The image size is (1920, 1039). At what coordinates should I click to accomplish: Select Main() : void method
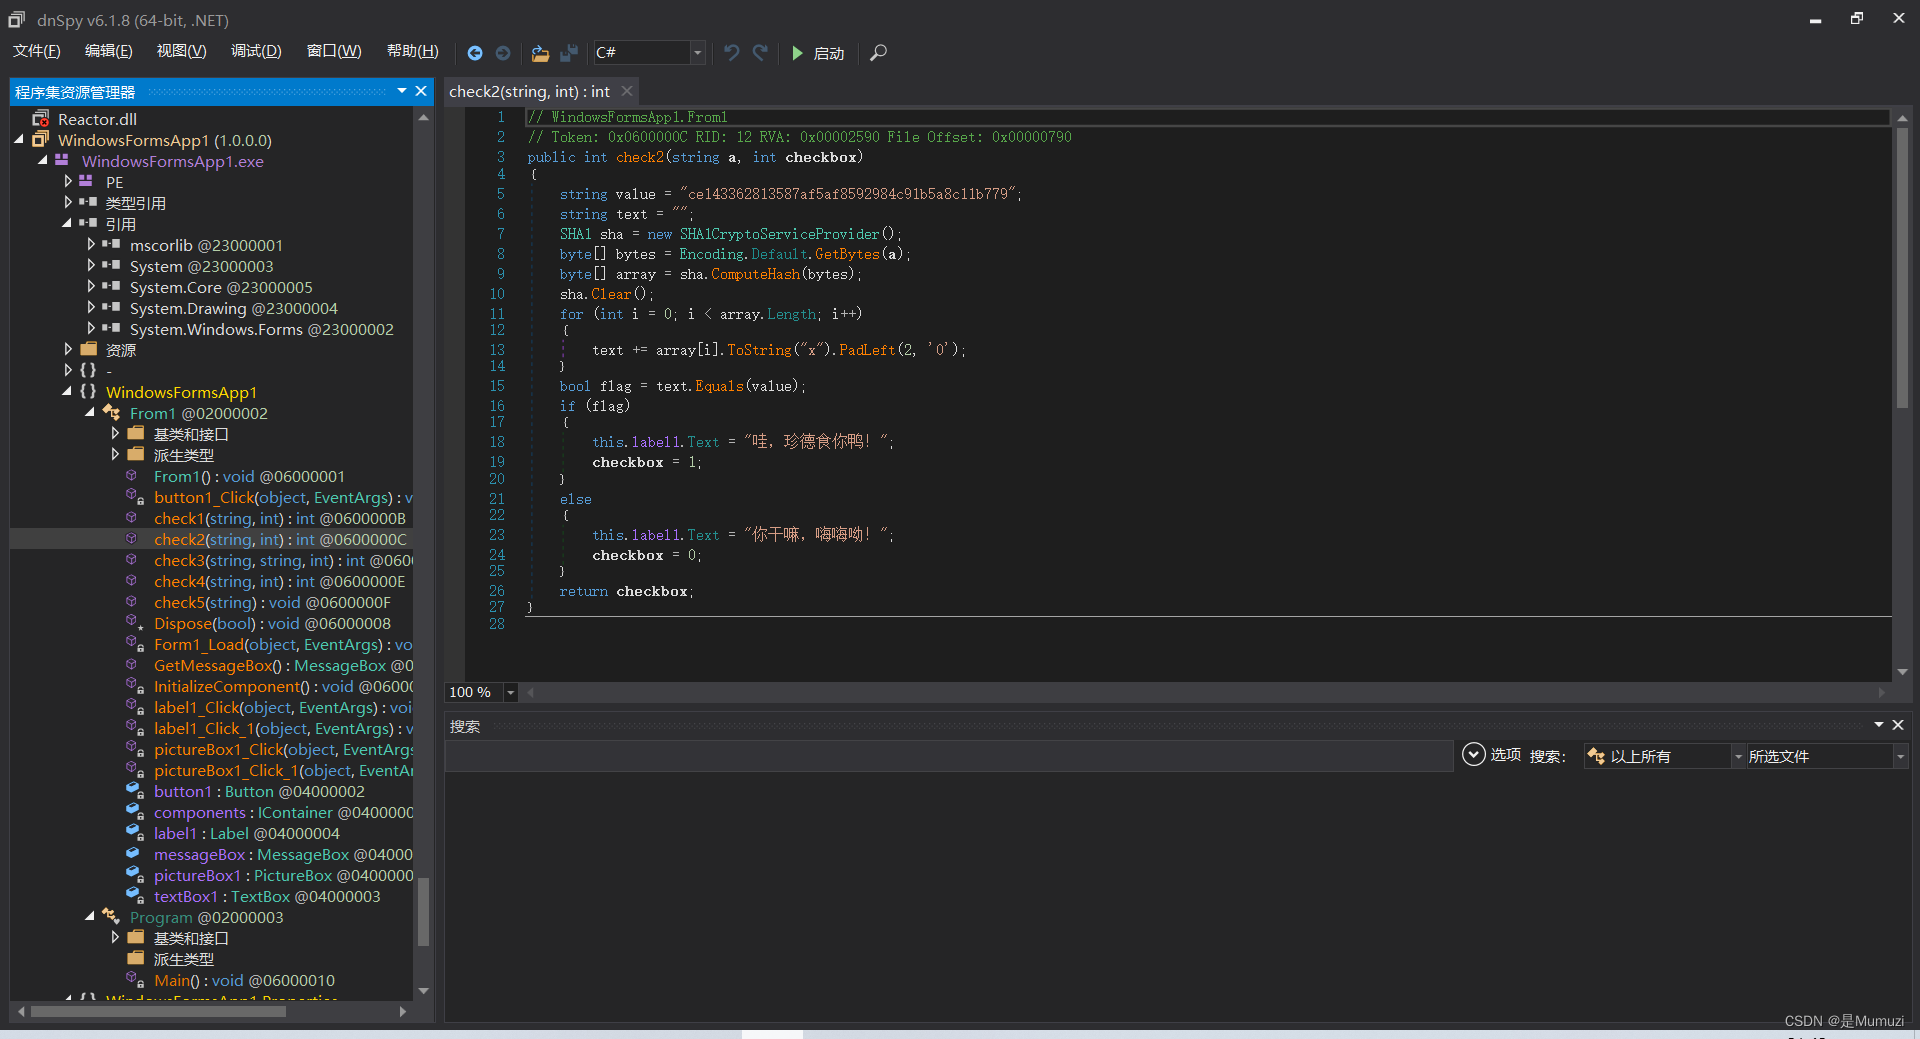(x=244, y=980)
